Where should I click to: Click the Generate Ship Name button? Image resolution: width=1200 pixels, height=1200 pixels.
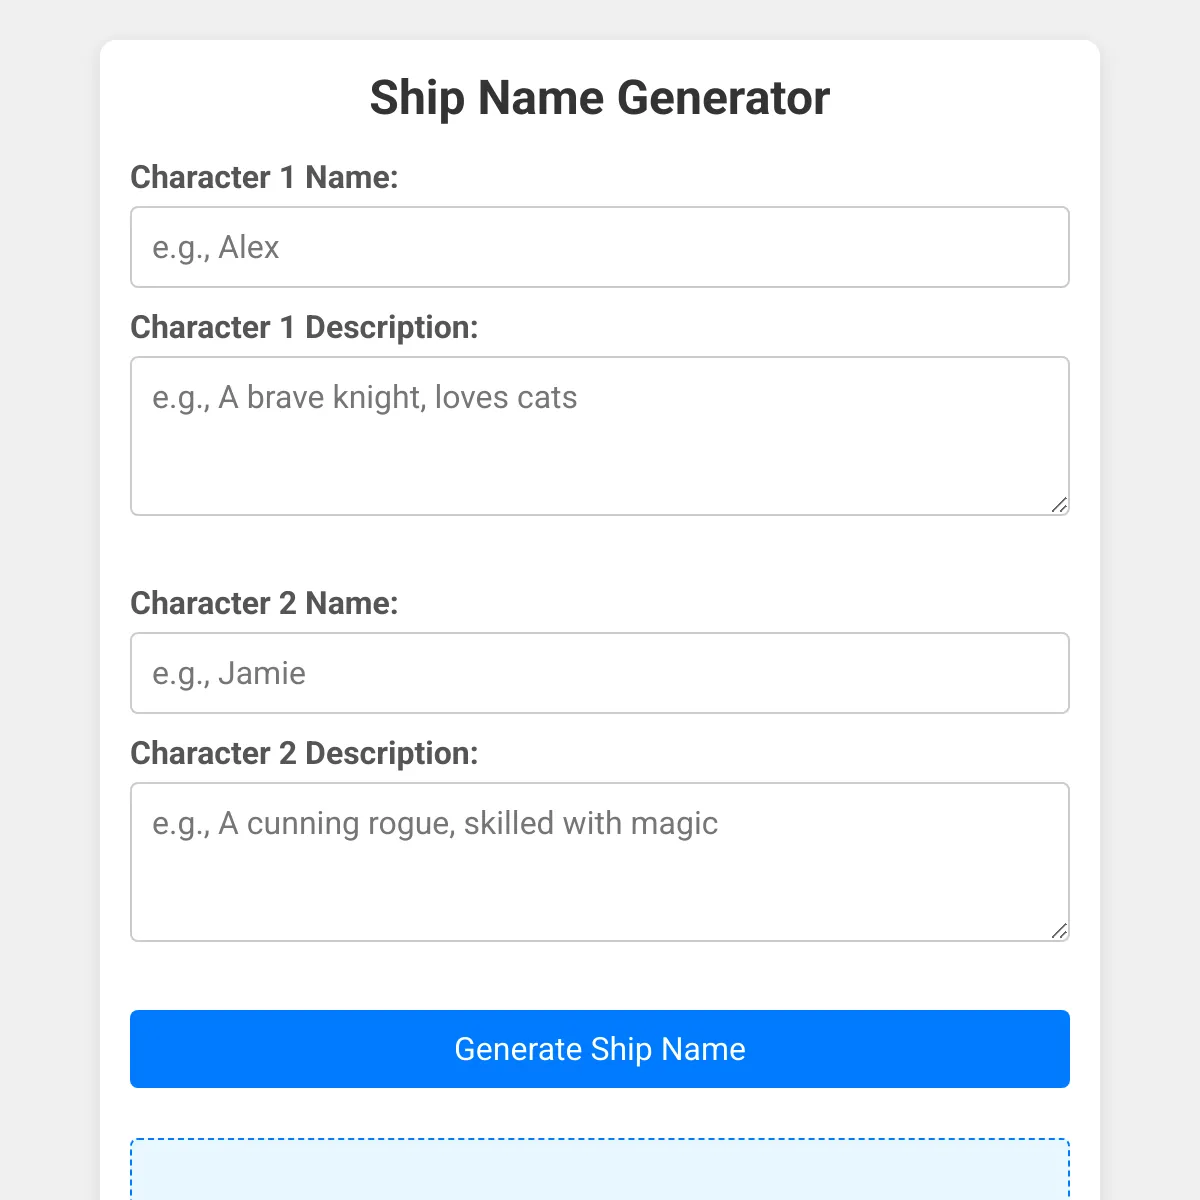[x=600, y=1049]
